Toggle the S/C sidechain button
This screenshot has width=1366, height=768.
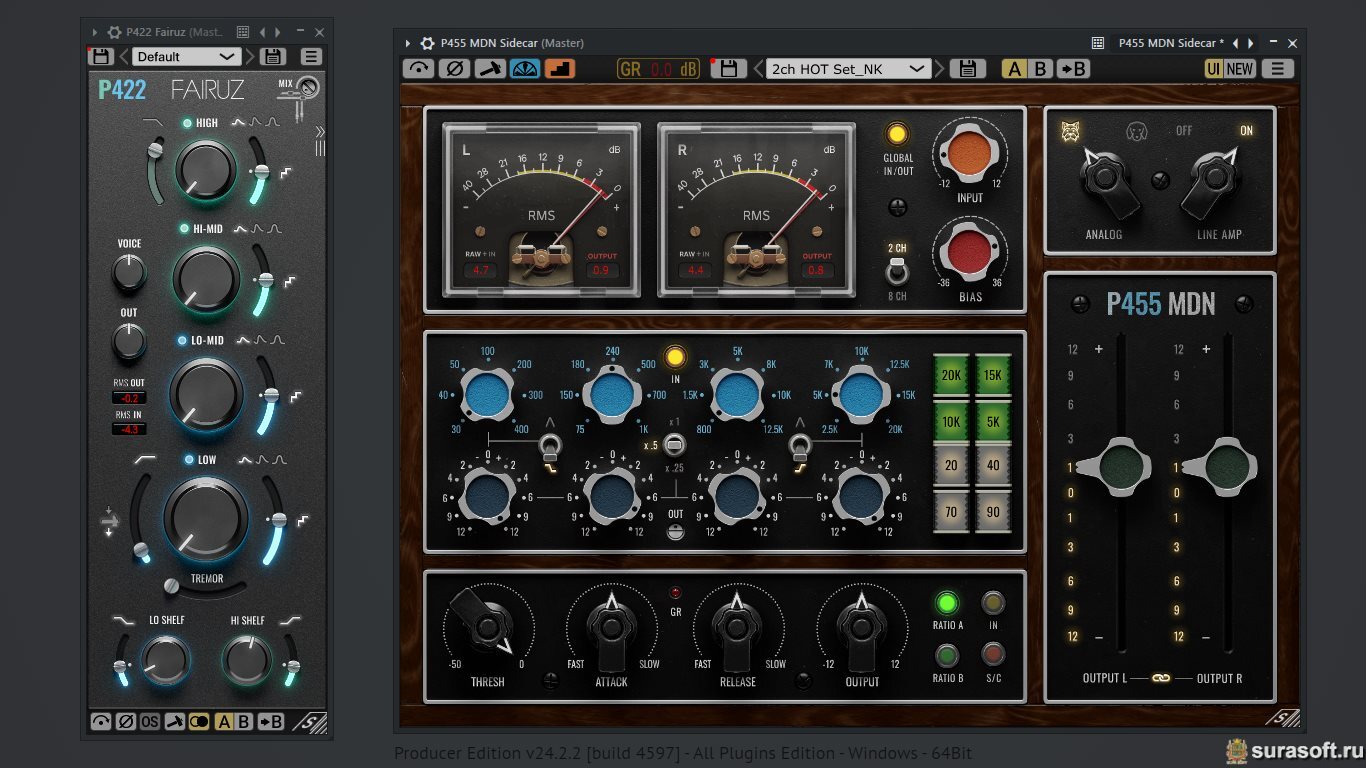[x=993, y=655]
